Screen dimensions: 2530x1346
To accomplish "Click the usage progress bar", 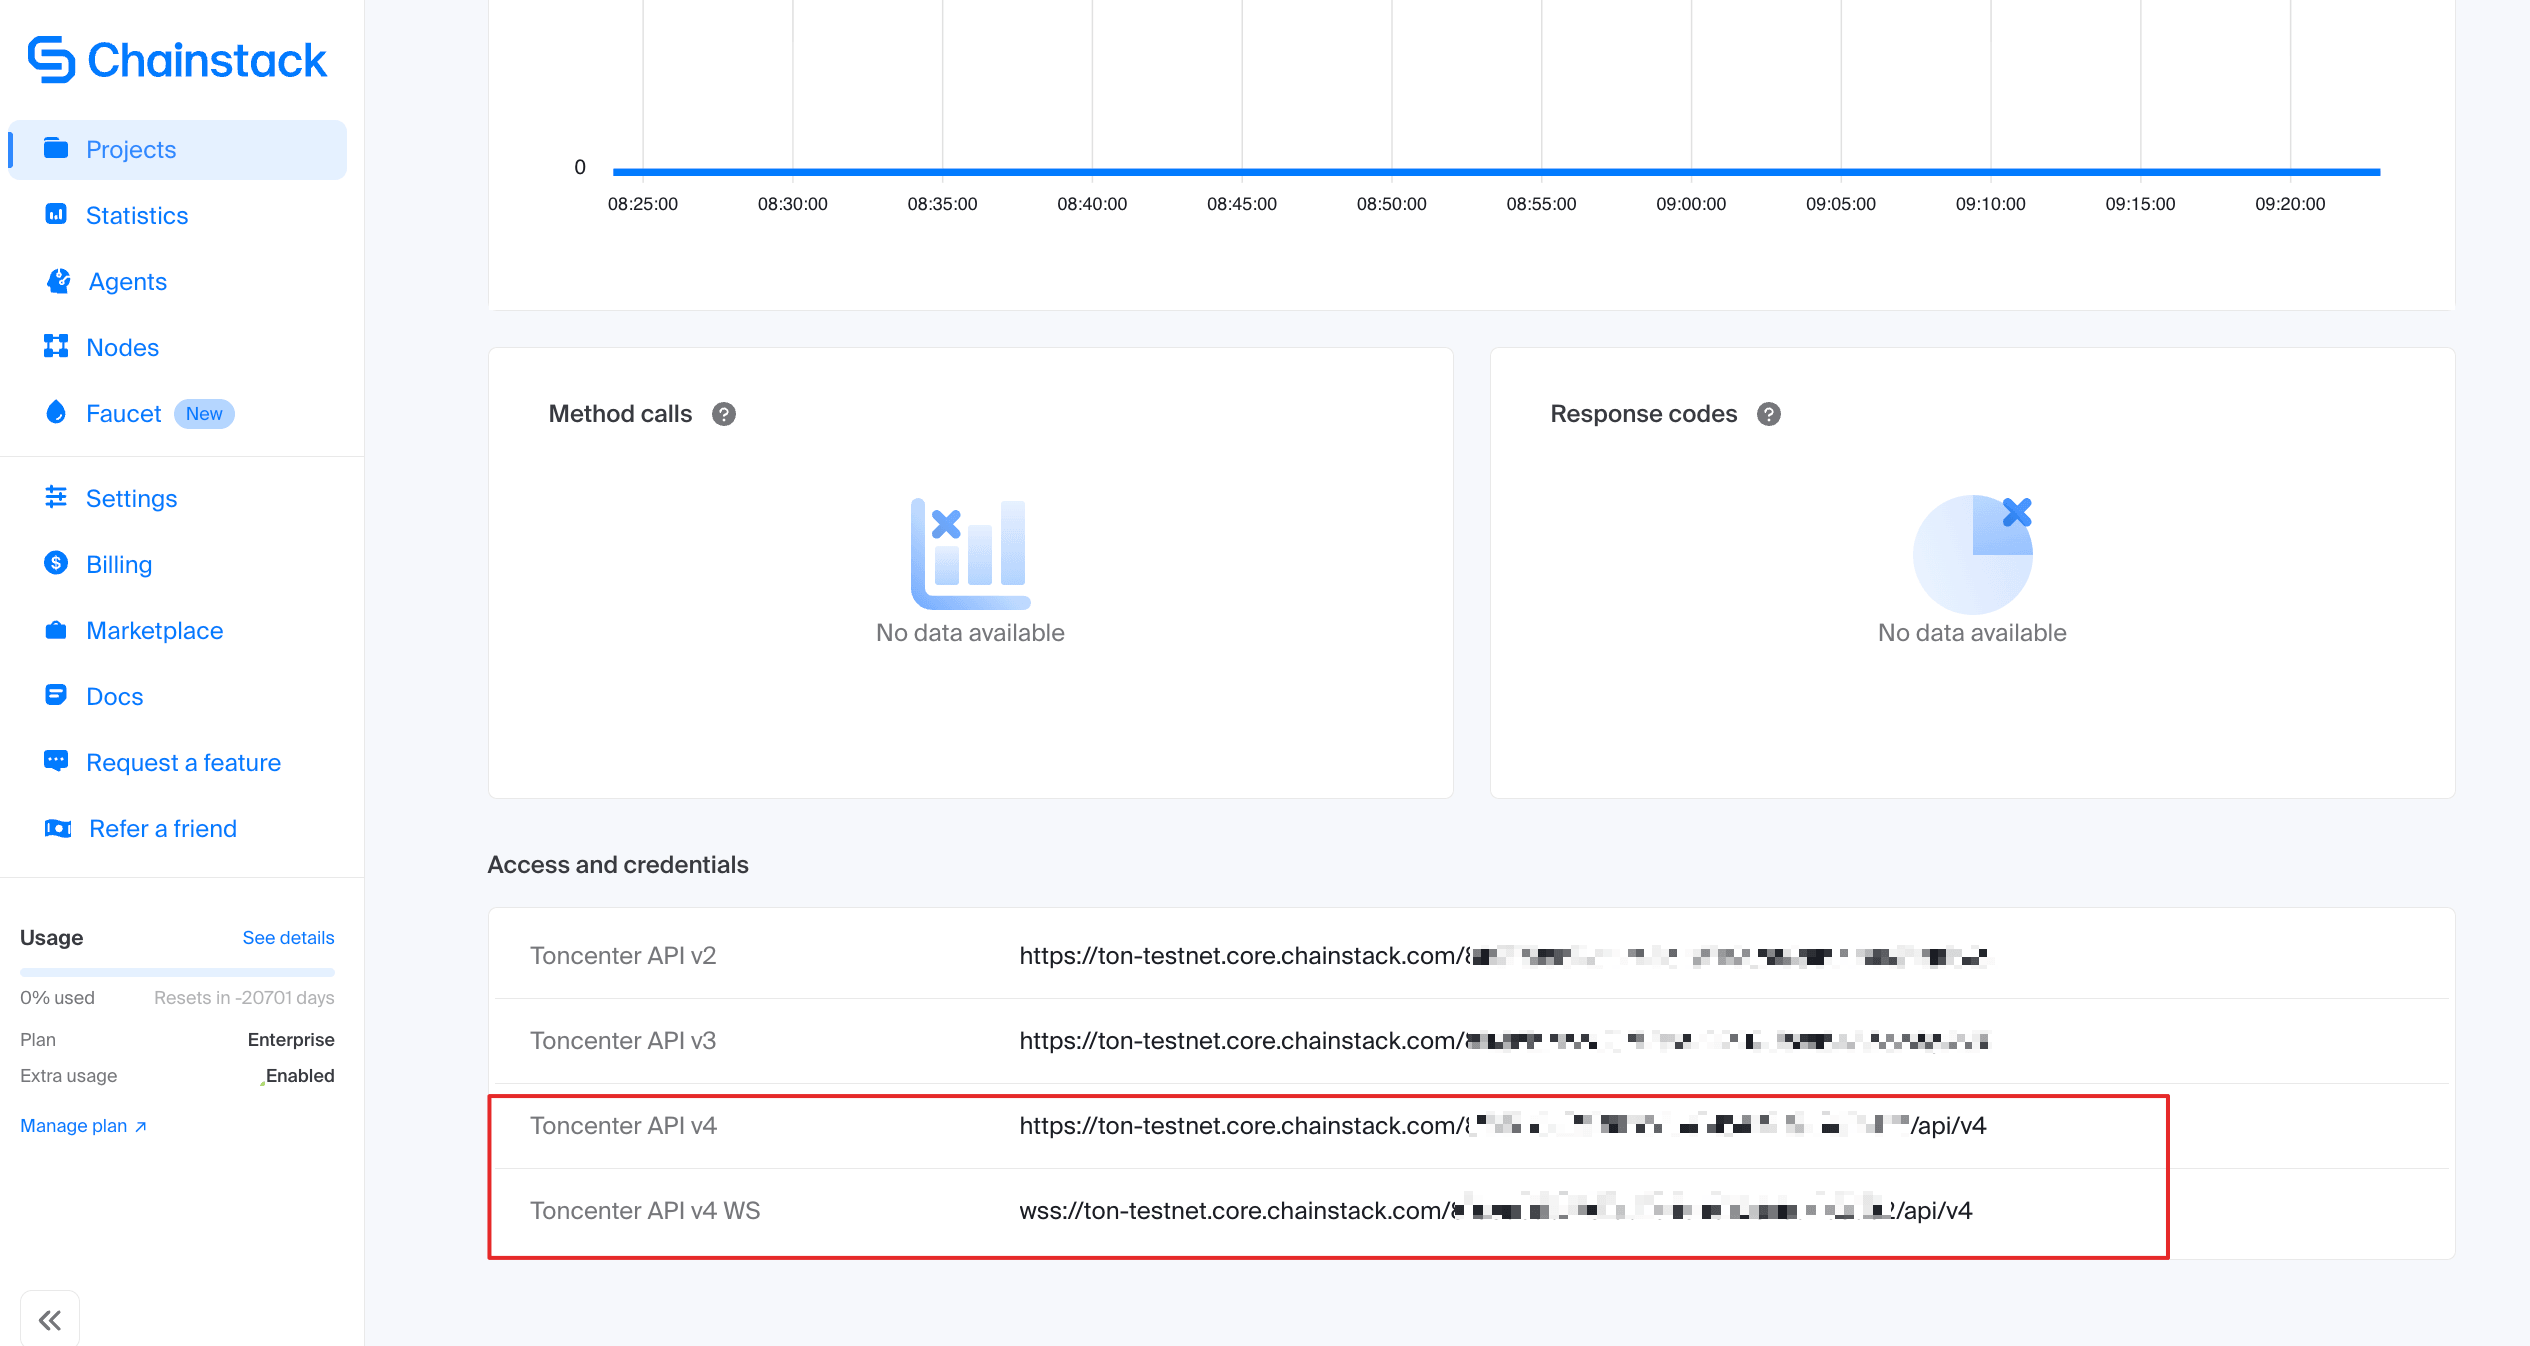I will pos(177,972).
